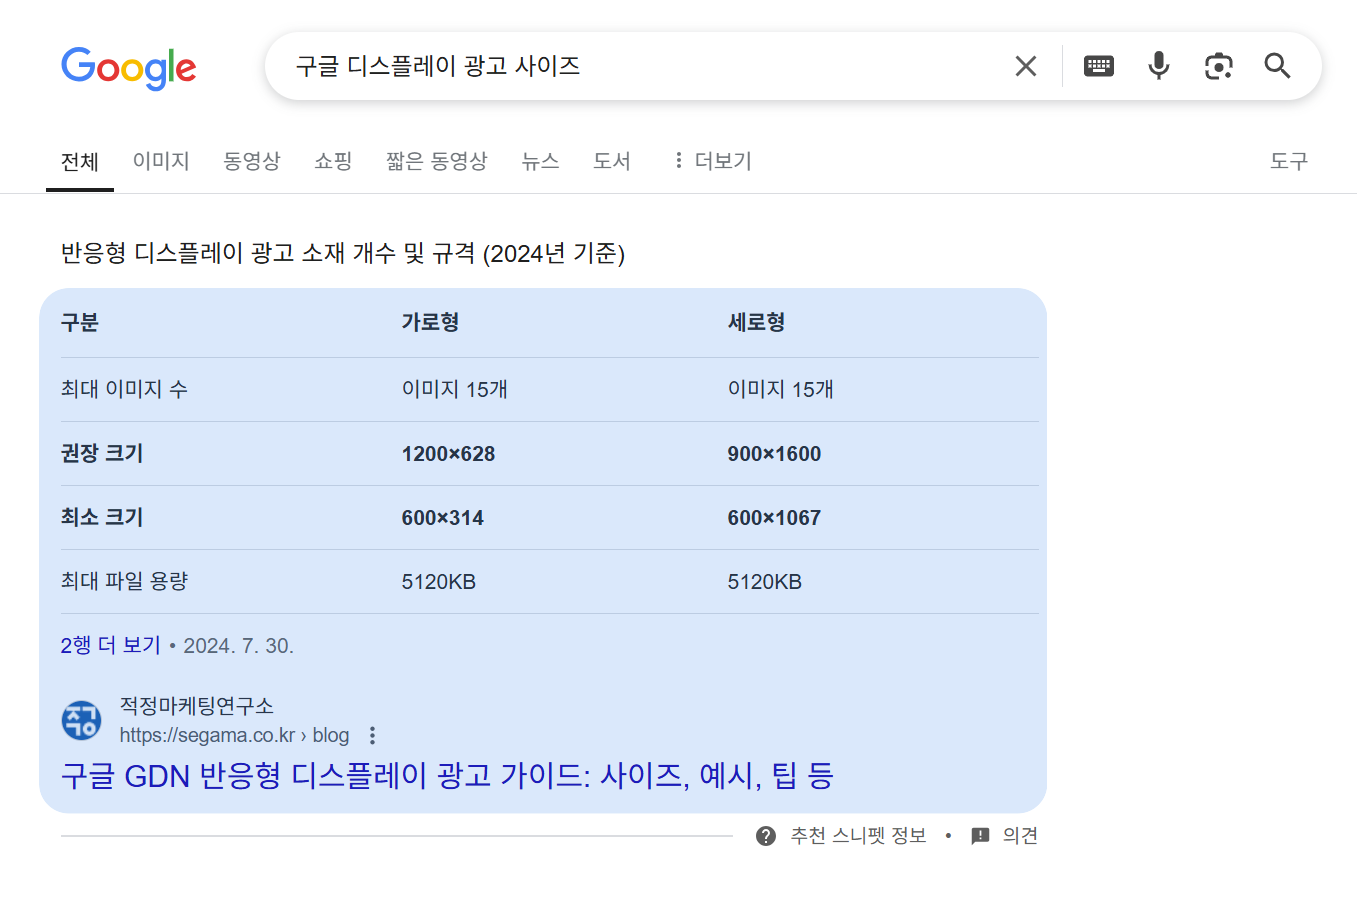
Task: Click into the search query text field
Action: click(x=640, y=66)
